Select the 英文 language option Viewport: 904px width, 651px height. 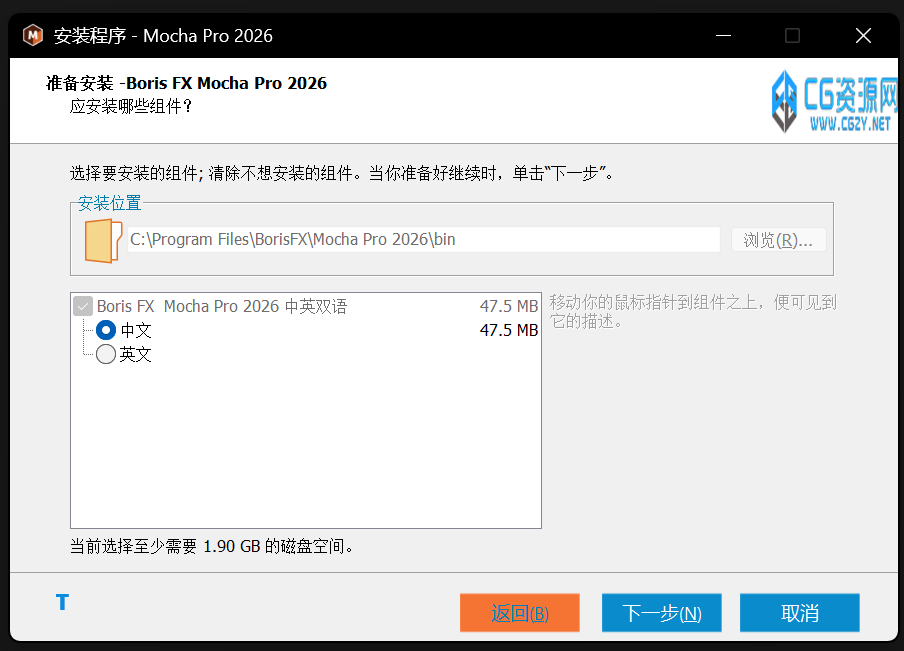(x=105, y=353)
